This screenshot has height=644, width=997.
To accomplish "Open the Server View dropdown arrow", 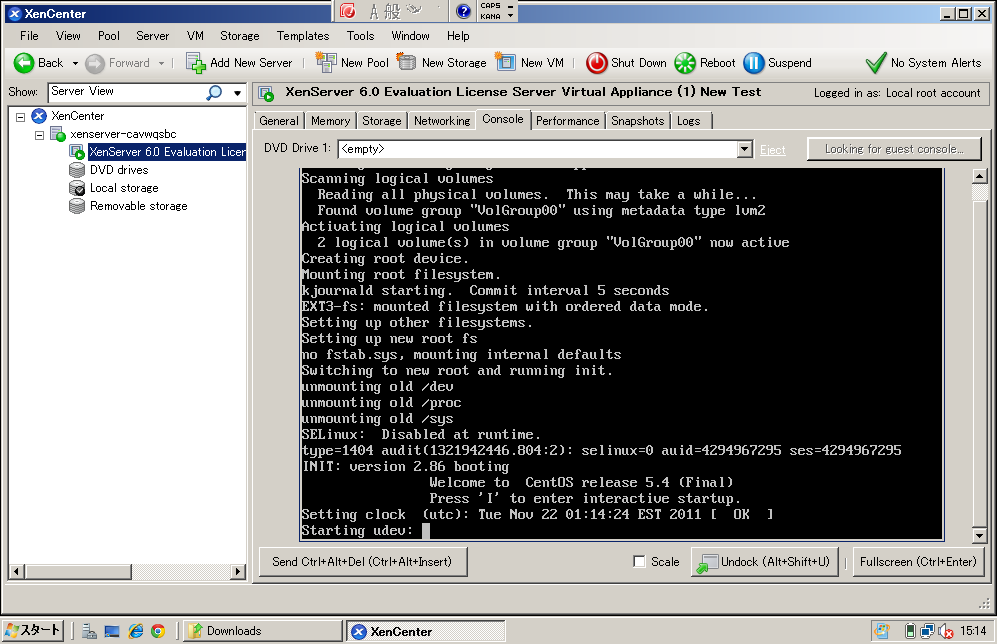I will click(x=237, y=93).
